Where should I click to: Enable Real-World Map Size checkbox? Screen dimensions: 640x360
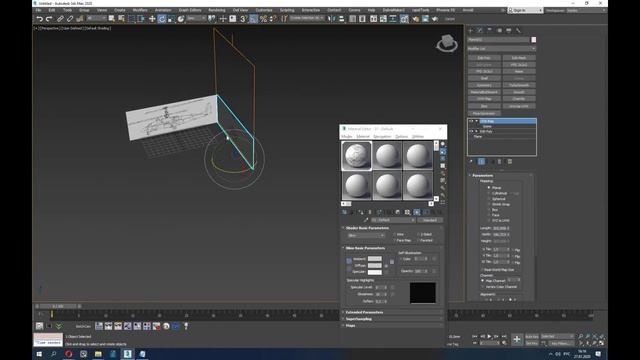[x=482, y=270]
